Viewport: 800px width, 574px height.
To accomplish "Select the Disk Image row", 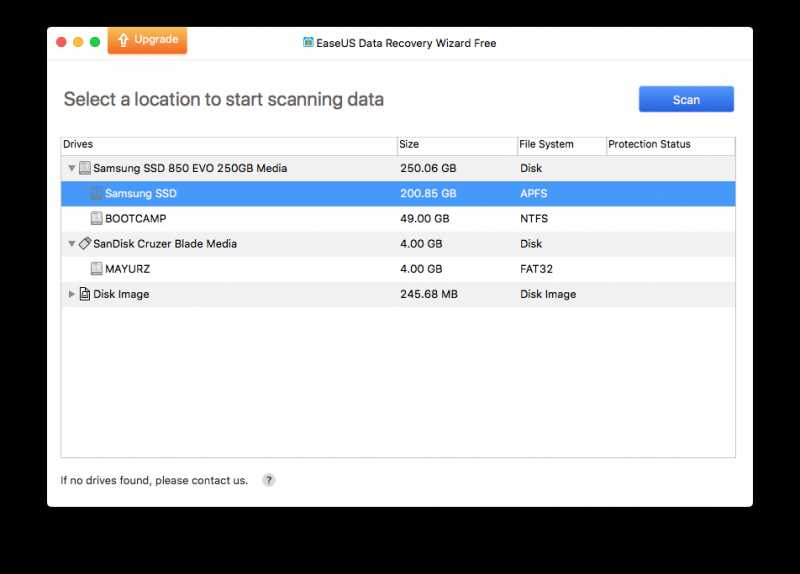I will [x=398, y=294].
